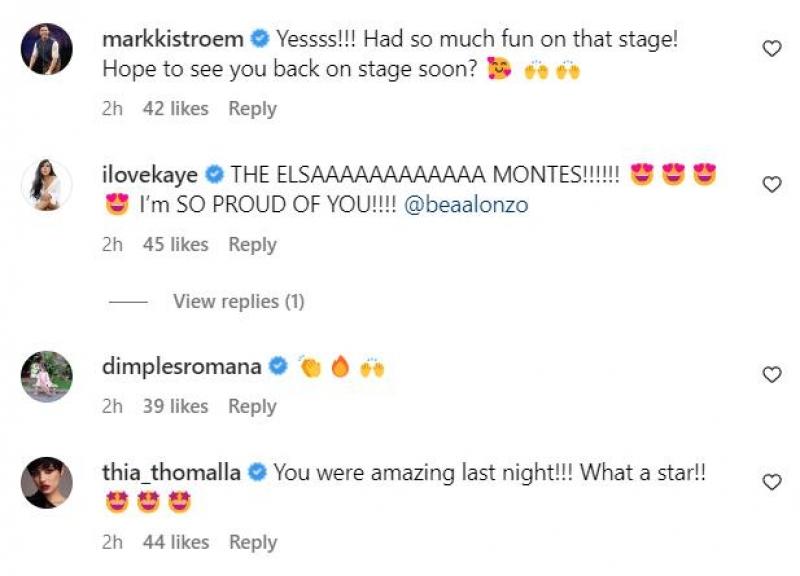The width and height of the screenshot is (800, 576).
Task: Visit ilovekaye's profile via username
Action: tap(149, 175)
